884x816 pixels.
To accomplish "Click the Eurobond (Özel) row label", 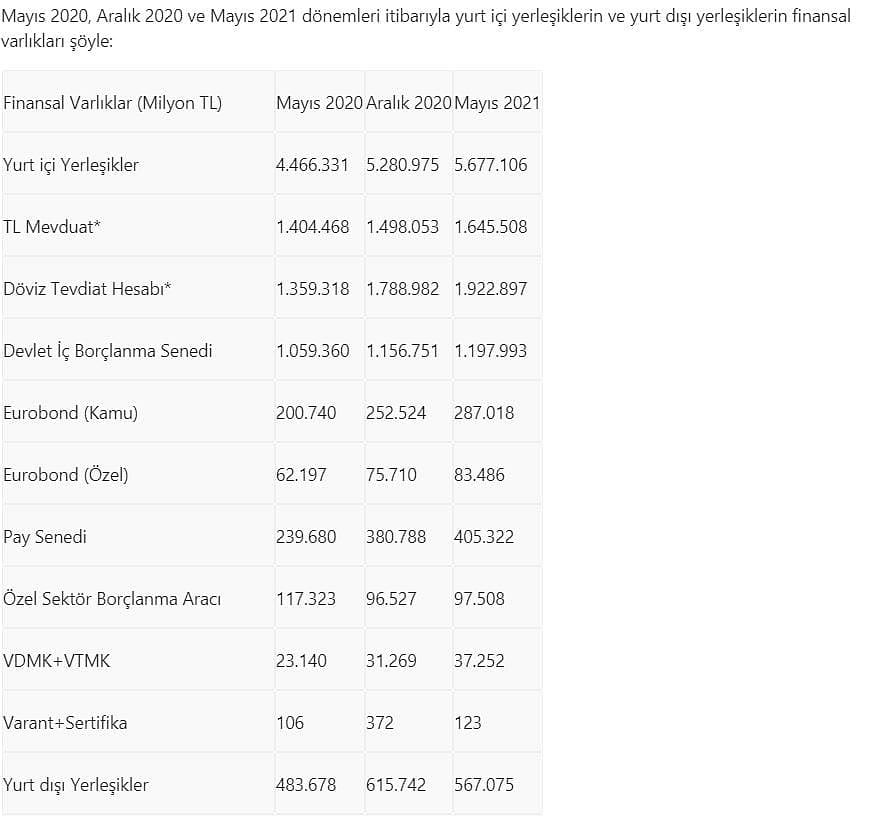I will pyautogui.click(x=66, y=475).
